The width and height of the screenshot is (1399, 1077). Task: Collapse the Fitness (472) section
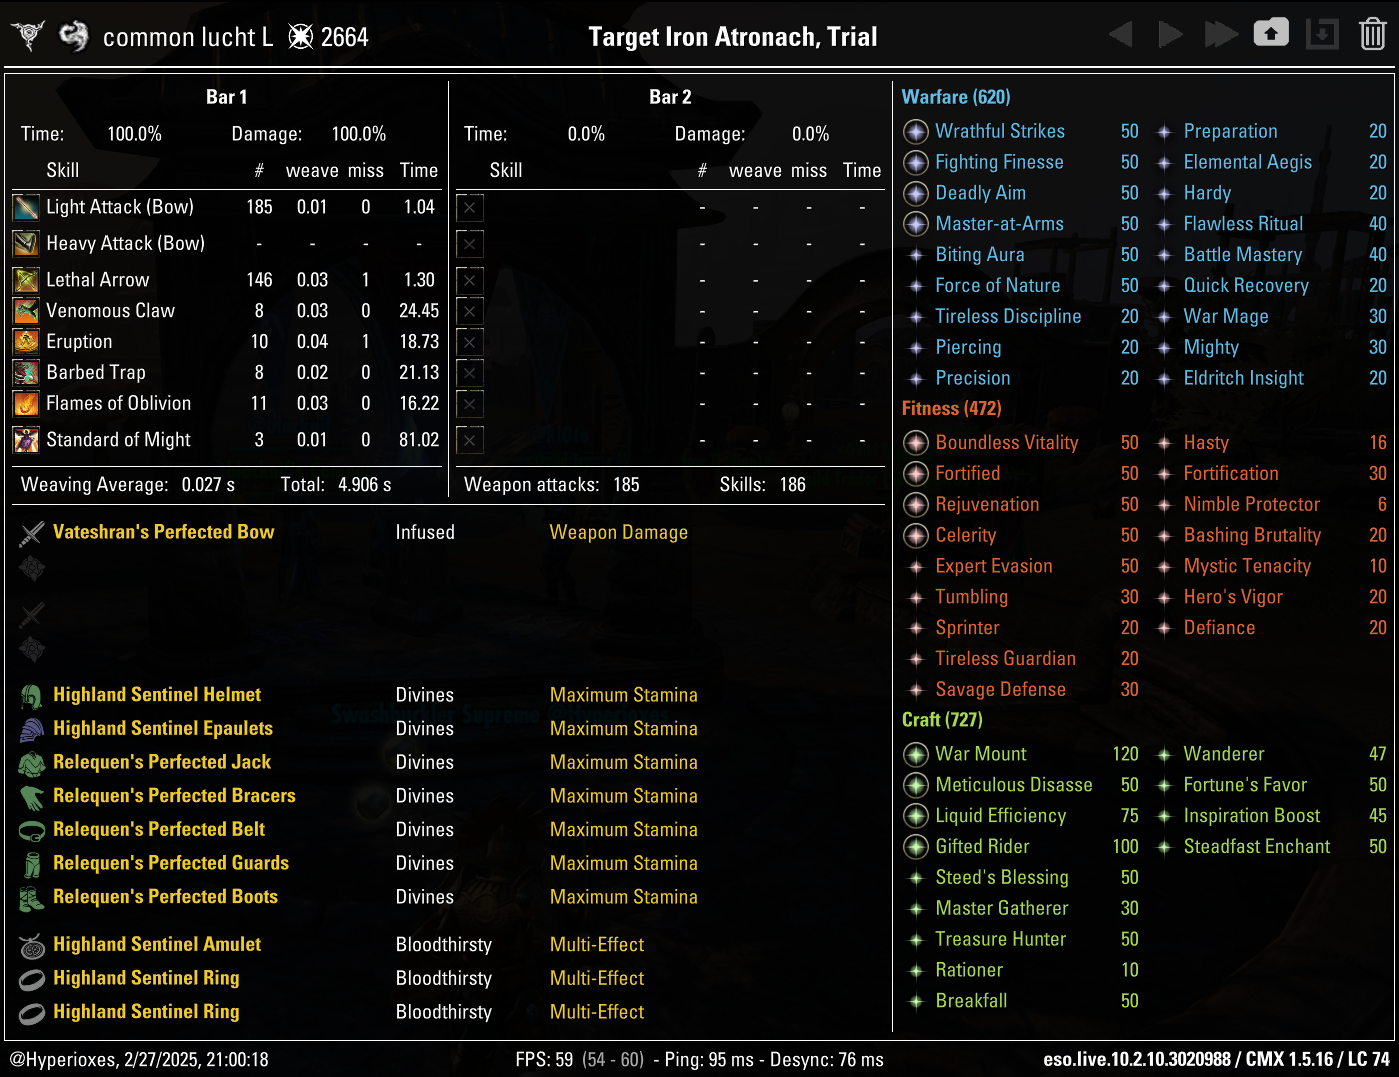[x=951, y=408]
